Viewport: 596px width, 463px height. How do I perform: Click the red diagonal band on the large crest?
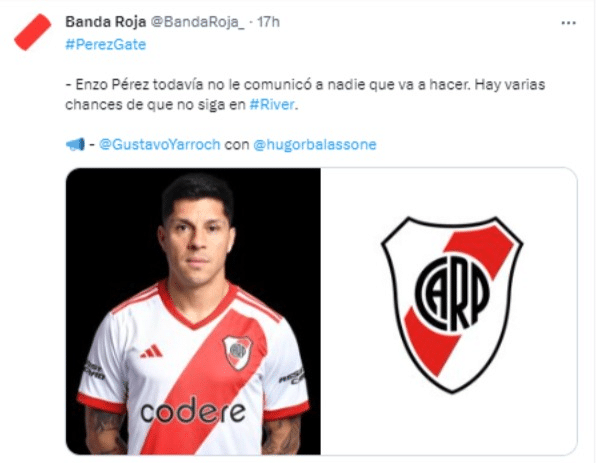point(460,300)
